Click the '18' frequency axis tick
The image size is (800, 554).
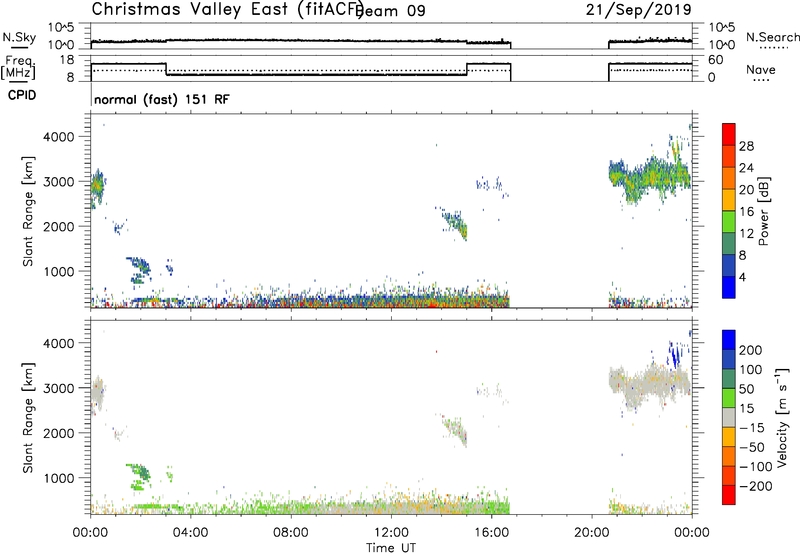67,60
